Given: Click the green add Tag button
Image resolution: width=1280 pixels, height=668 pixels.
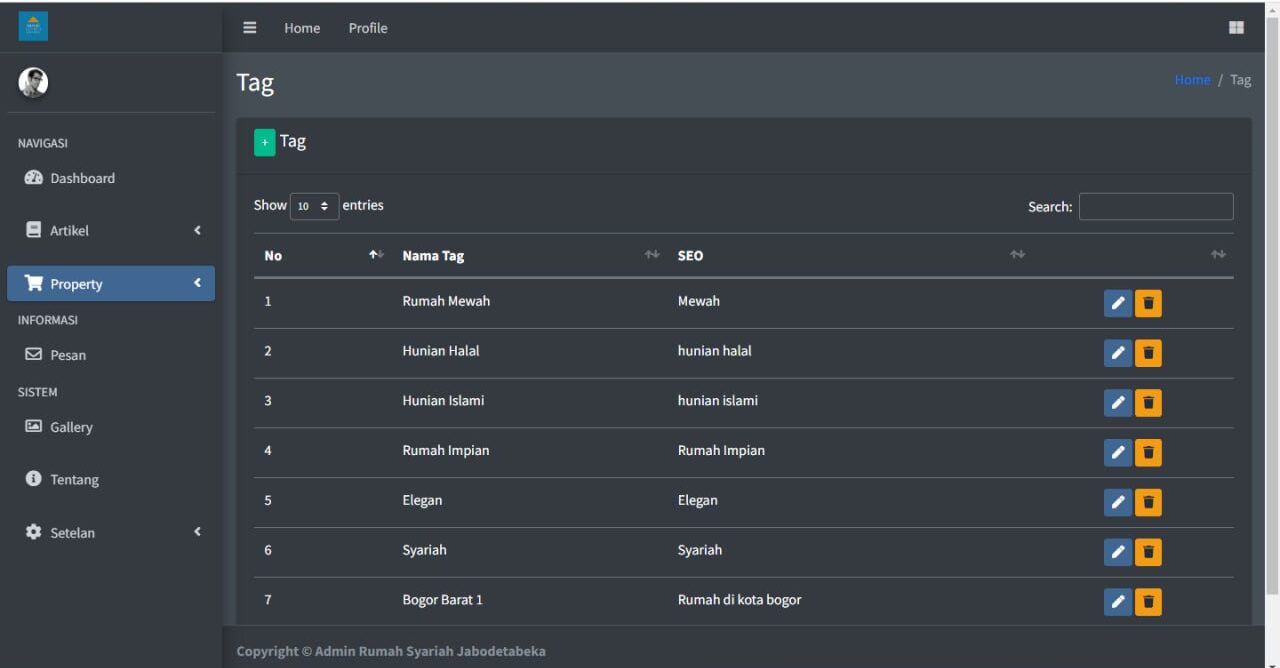Looking at the screenshot, I should [x=264, y=143].
